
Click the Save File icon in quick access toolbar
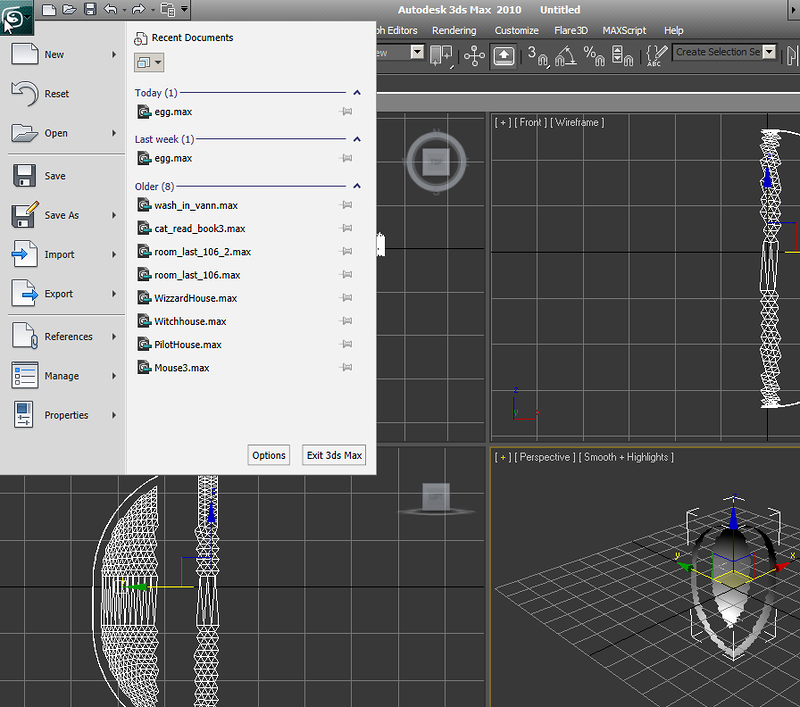(90, 10)
